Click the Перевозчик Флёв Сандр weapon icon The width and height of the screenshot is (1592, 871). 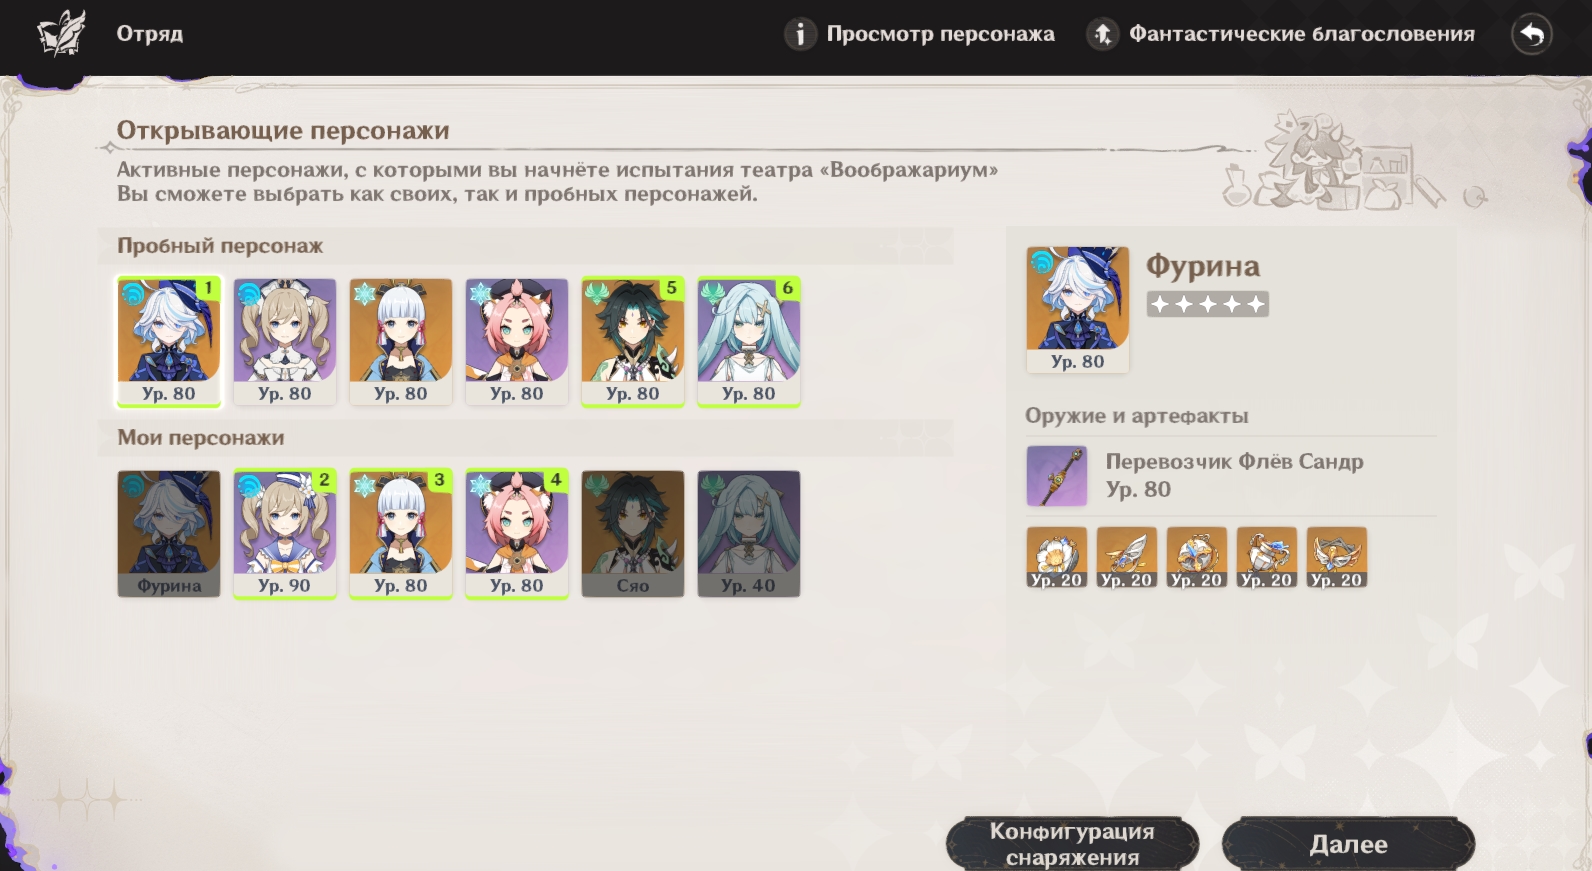[1057, 476]
